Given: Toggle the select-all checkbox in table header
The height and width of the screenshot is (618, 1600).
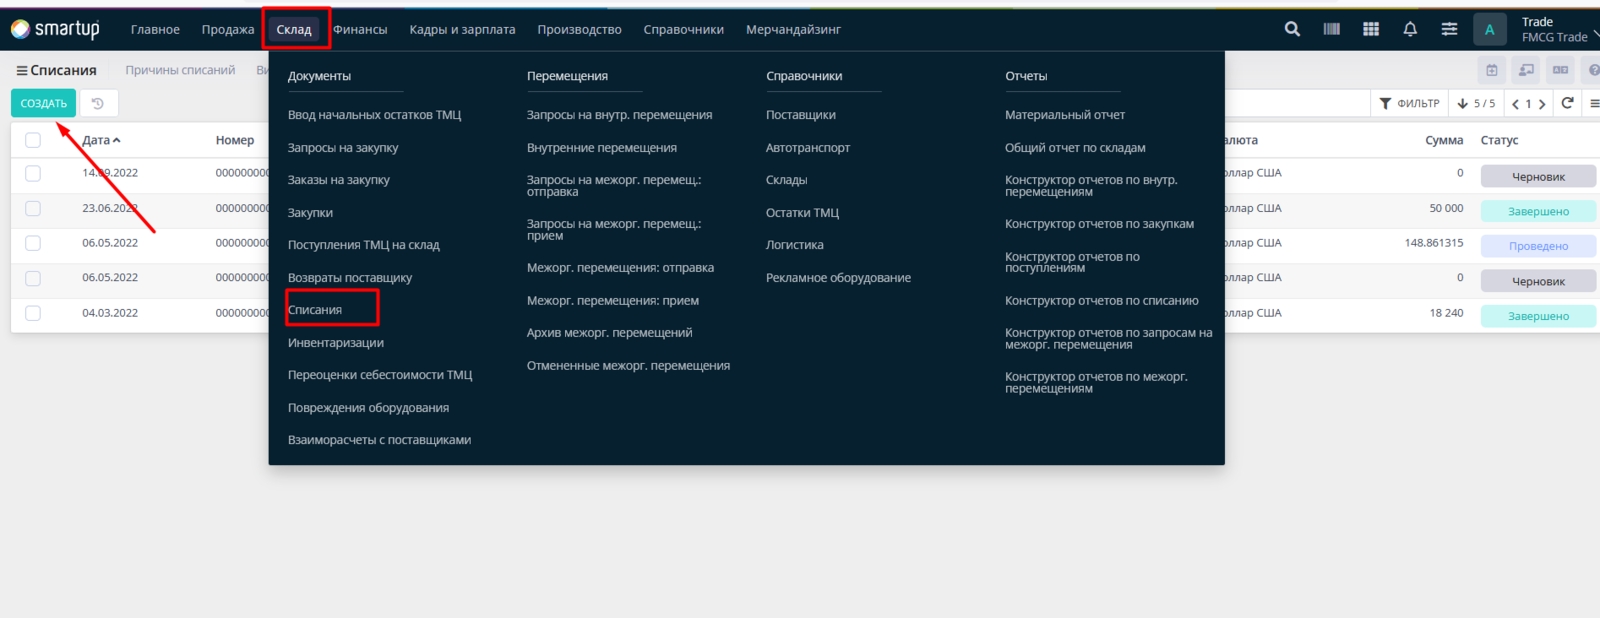Looking at the screenshot, I should 33,140.
